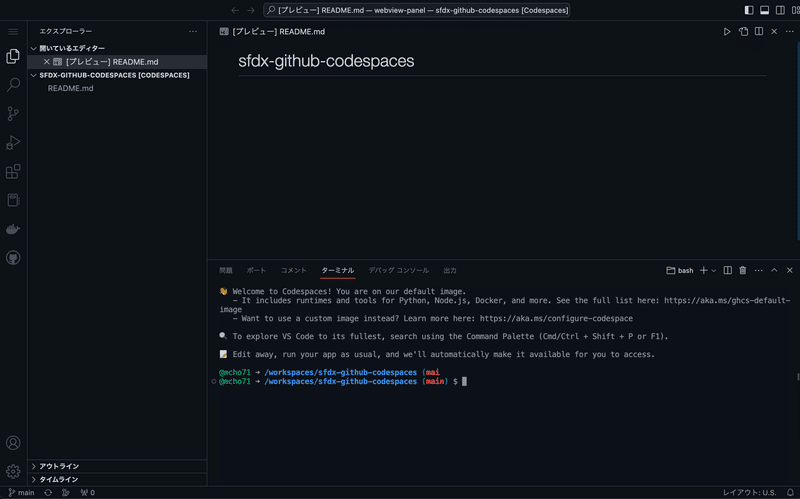The image size is (800, 499).
Task: Expand the アウトライン section
Action: click(117, 466)
